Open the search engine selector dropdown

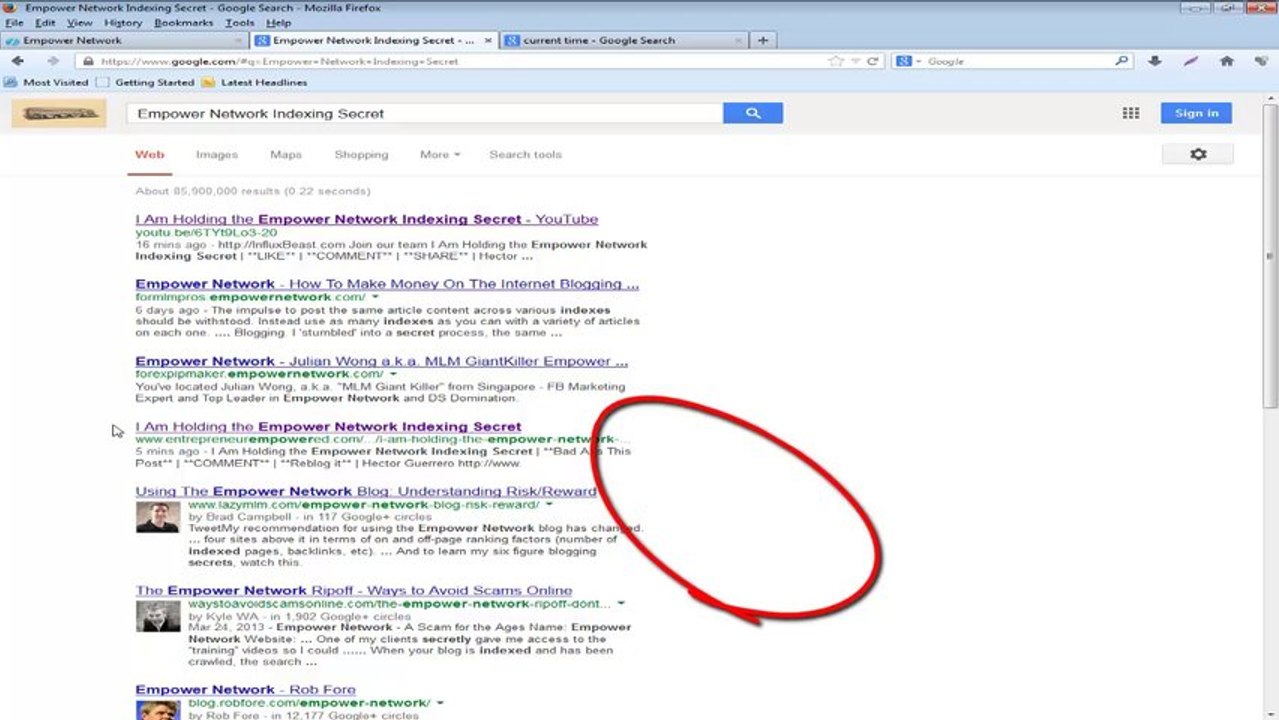coord(909,61)
